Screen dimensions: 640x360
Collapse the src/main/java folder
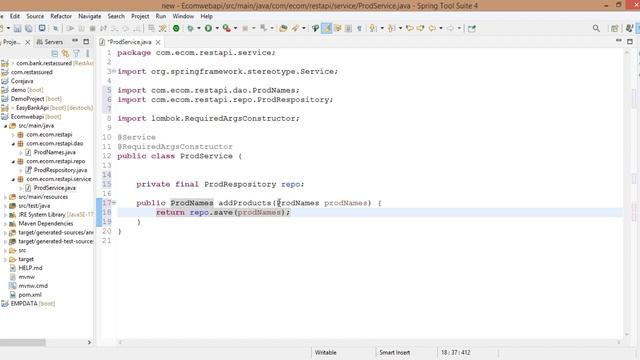click(x=6, y=126)
